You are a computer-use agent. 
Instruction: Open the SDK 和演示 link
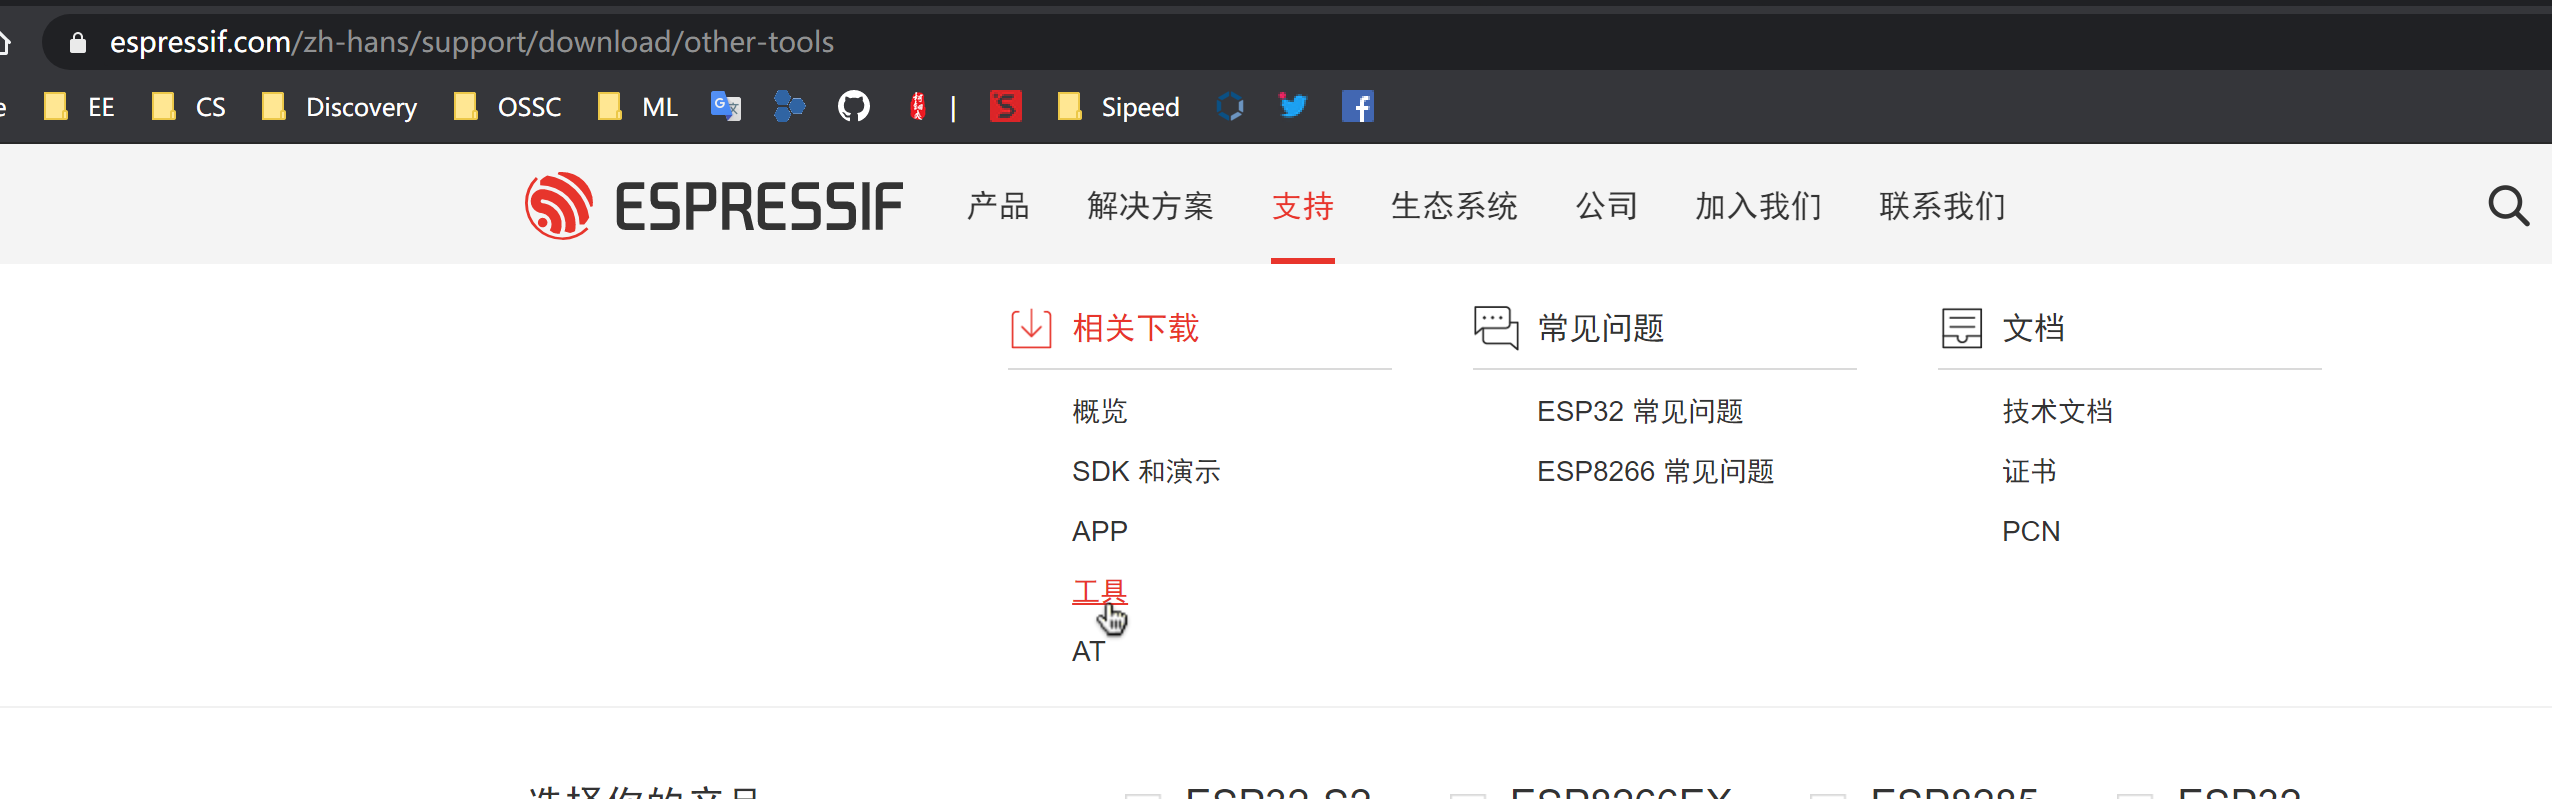(x=1146, y=471)
